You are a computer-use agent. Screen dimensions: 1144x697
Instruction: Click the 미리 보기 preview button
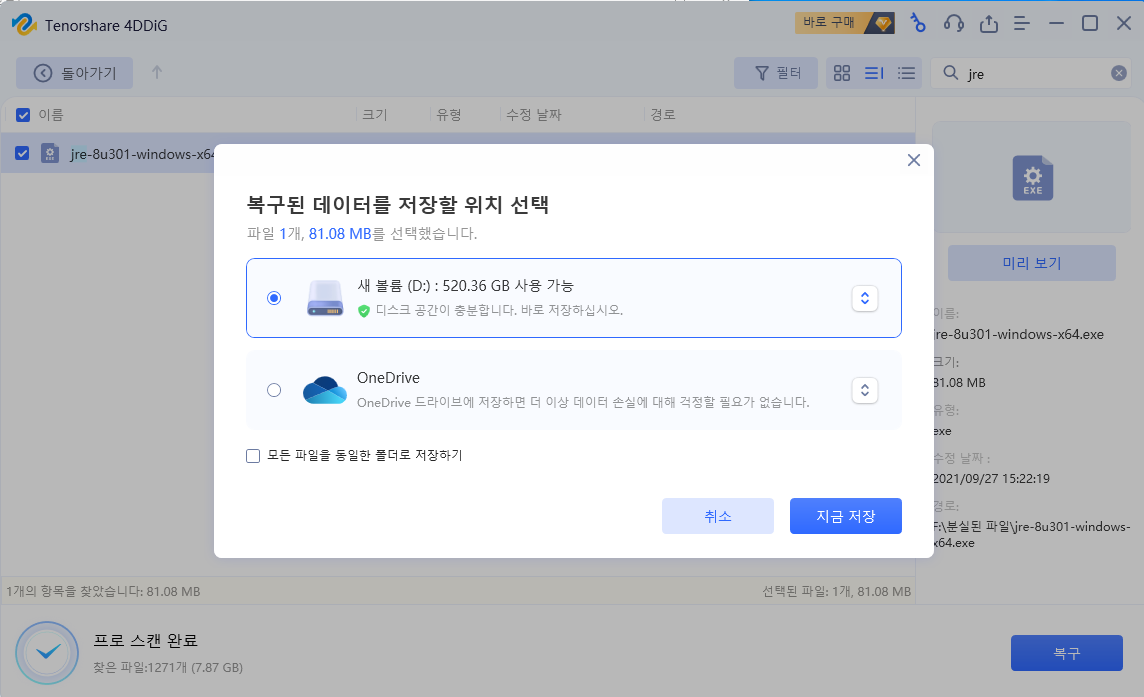(1032, 263)
